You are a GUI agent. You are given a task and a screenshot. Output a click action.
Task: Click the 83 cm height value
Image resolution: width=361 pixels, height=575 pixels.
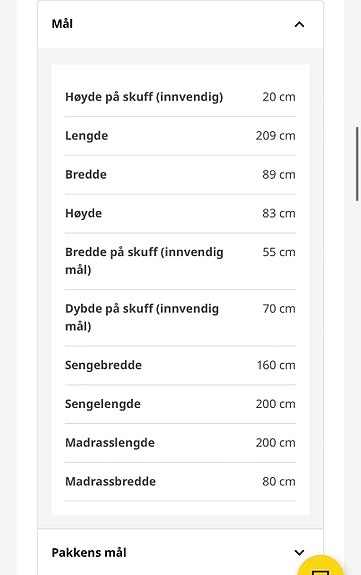tap(279, 213)
